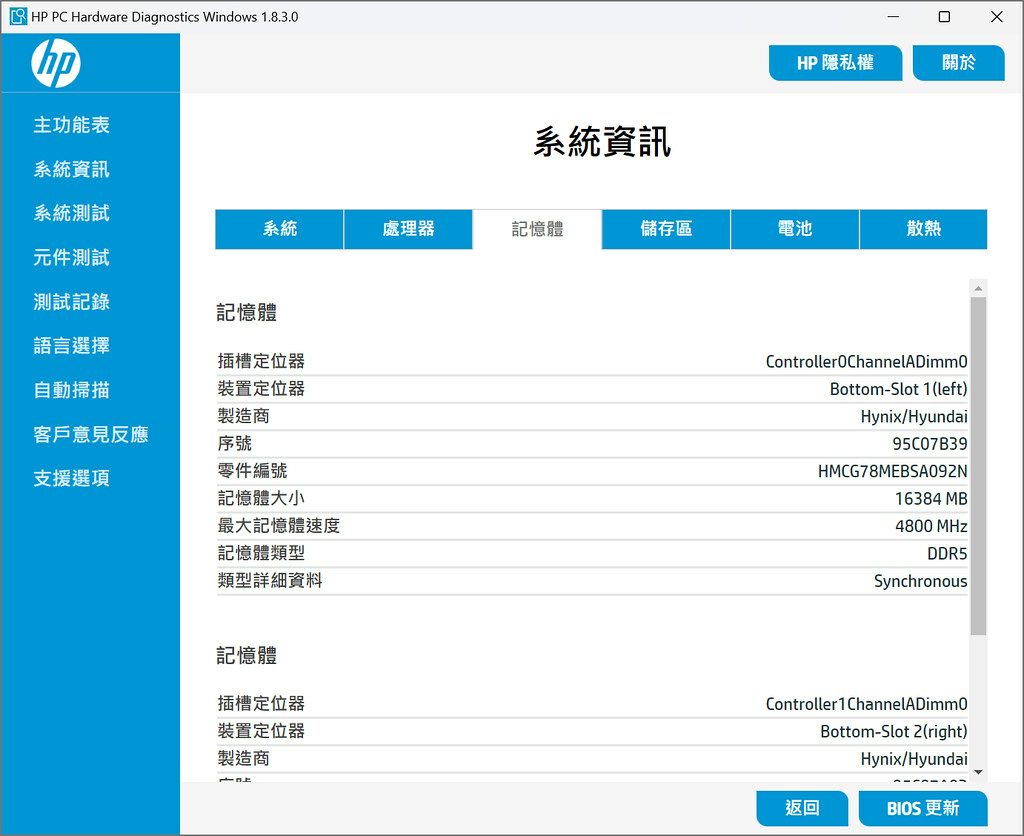
Task: Click the value Synchronous
Action: tap(921, 581)
